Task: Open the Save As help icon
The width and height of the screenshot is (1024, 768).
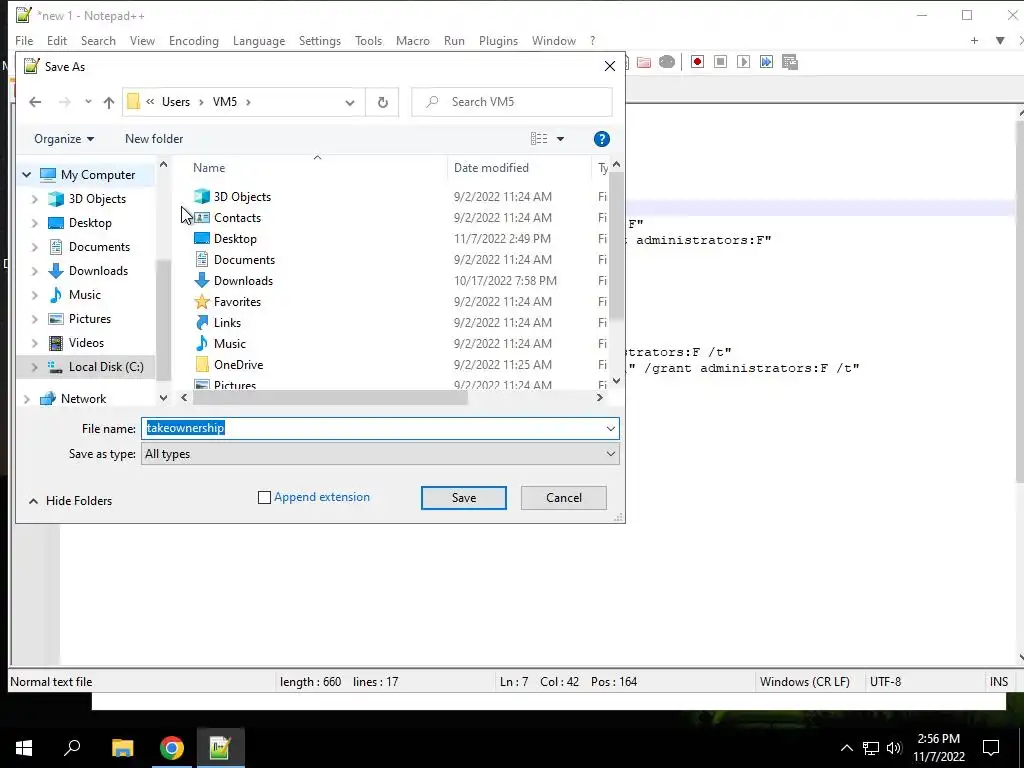Action: [x=601, y=139]
